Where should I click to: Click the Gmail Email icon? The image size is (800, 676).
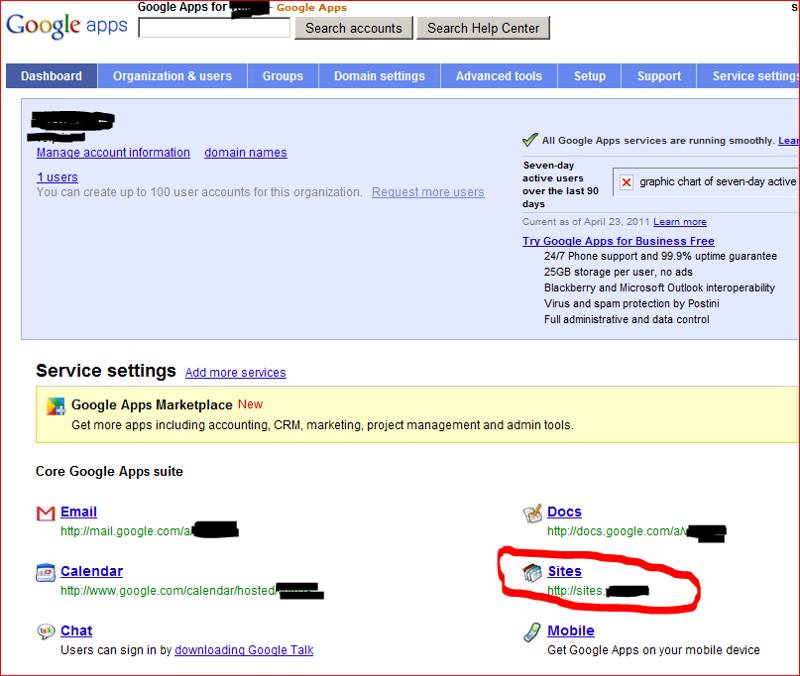tap(46, 513)
